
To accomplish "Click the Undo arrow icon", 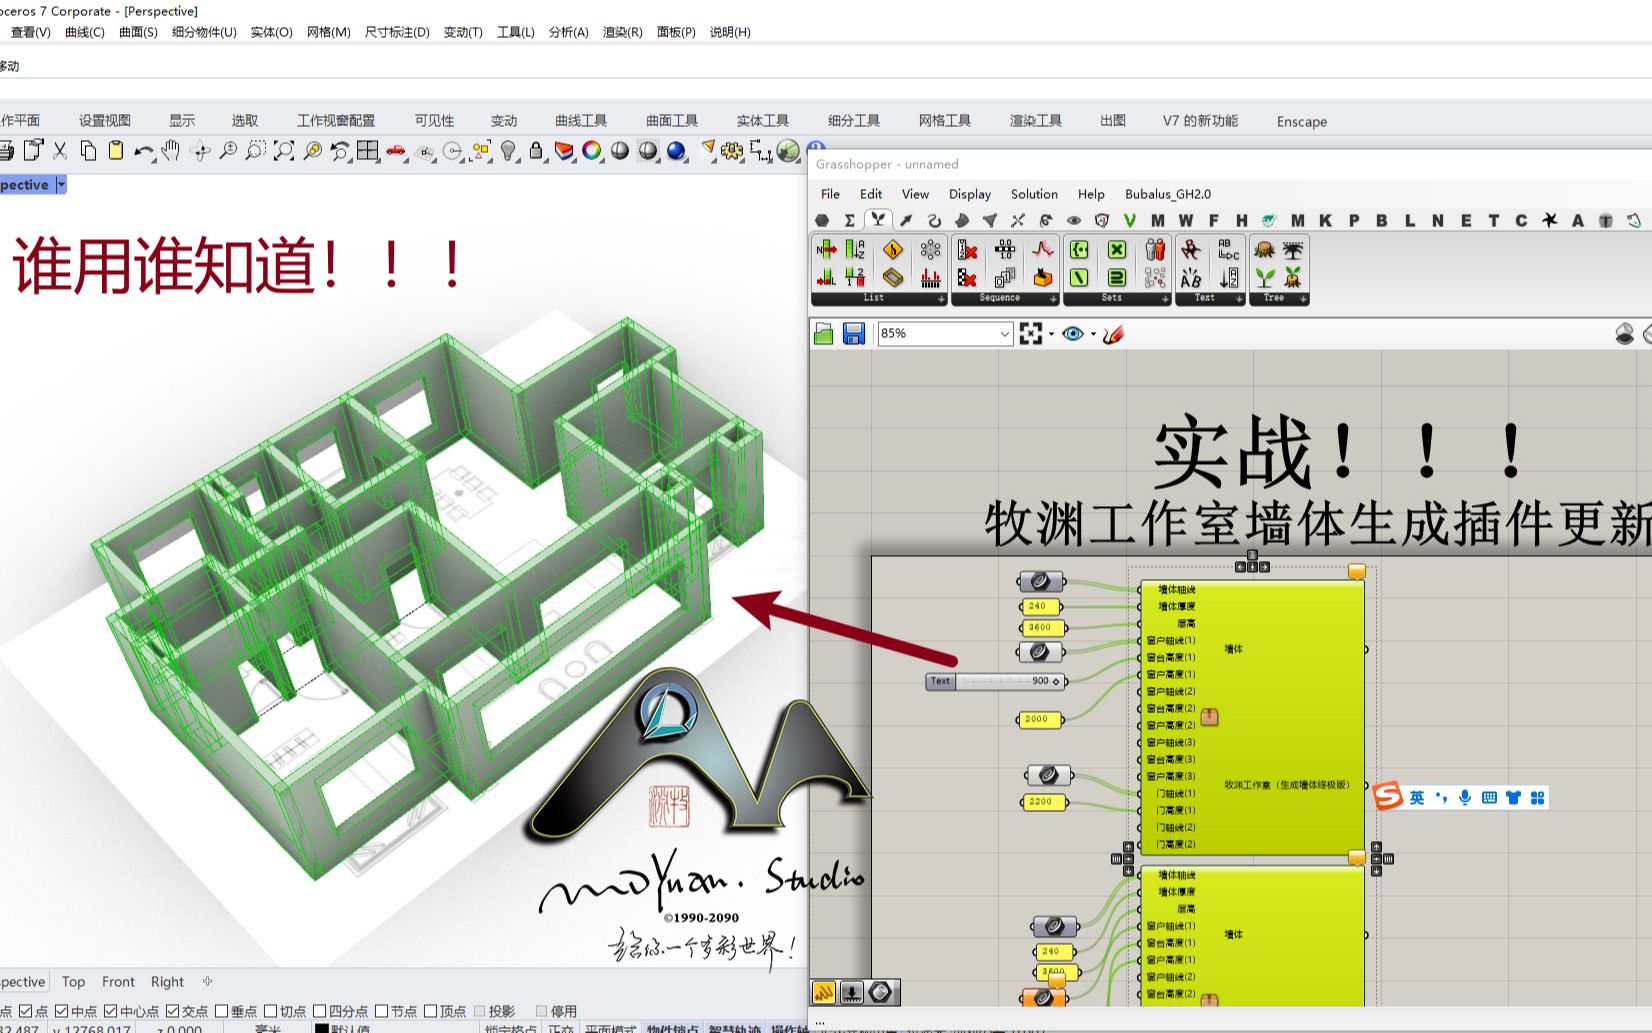I will pyautogui.click(x=144, y=151).
